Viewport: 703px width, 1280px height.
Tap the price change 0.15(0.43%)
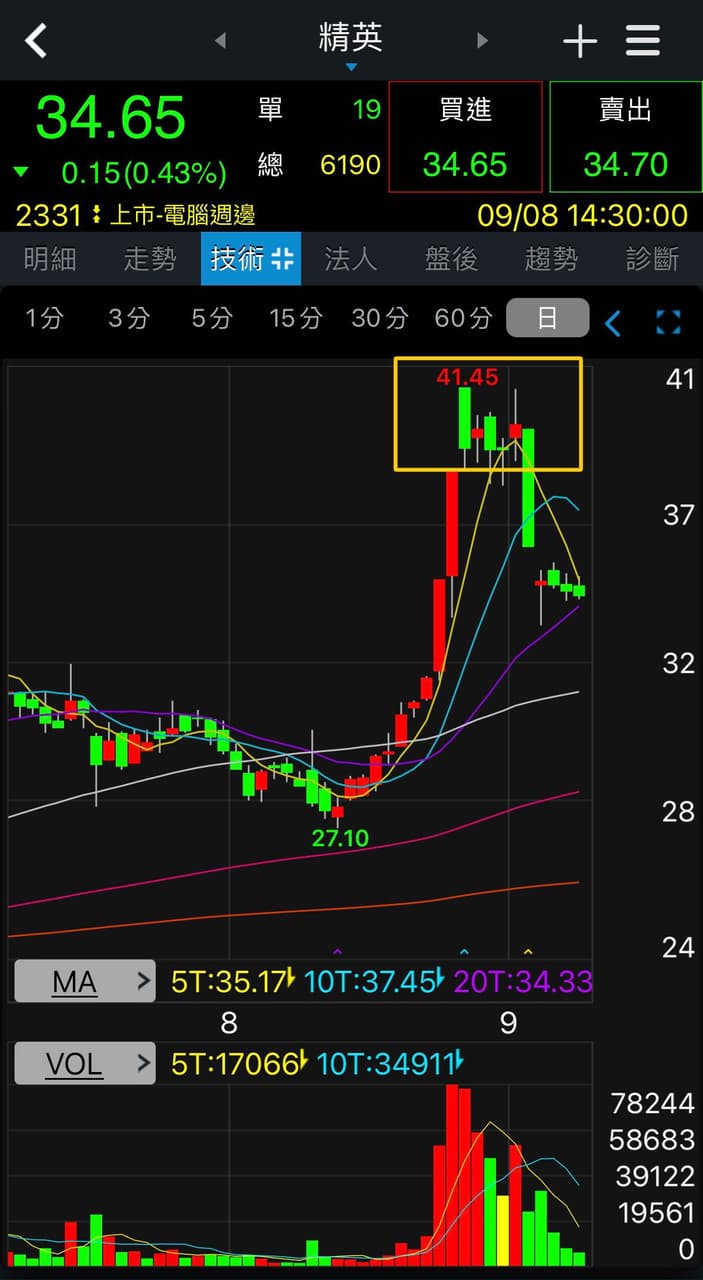coord(144,173)
